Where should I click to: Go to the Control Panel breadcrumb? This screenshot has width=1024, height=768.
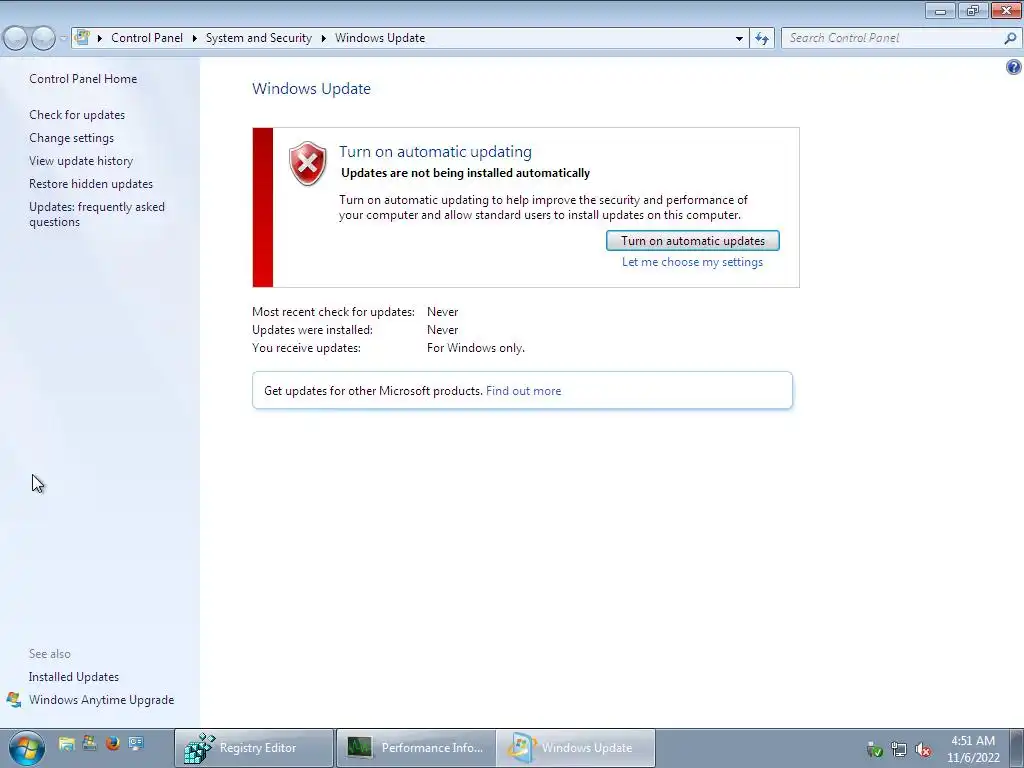(x=147, y=38)
